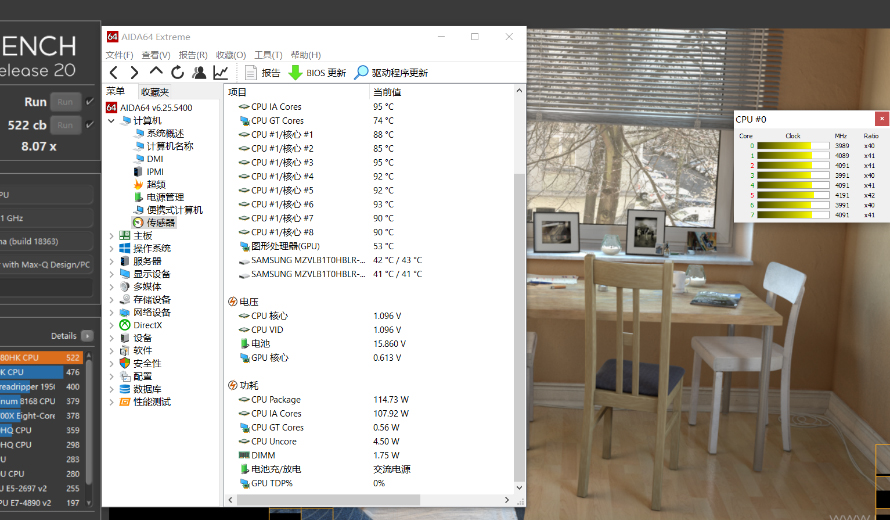Viewport: 890px width, 520px height.
Task: Expand the 显示设备 tree node
Action: [x=111, y=274]
